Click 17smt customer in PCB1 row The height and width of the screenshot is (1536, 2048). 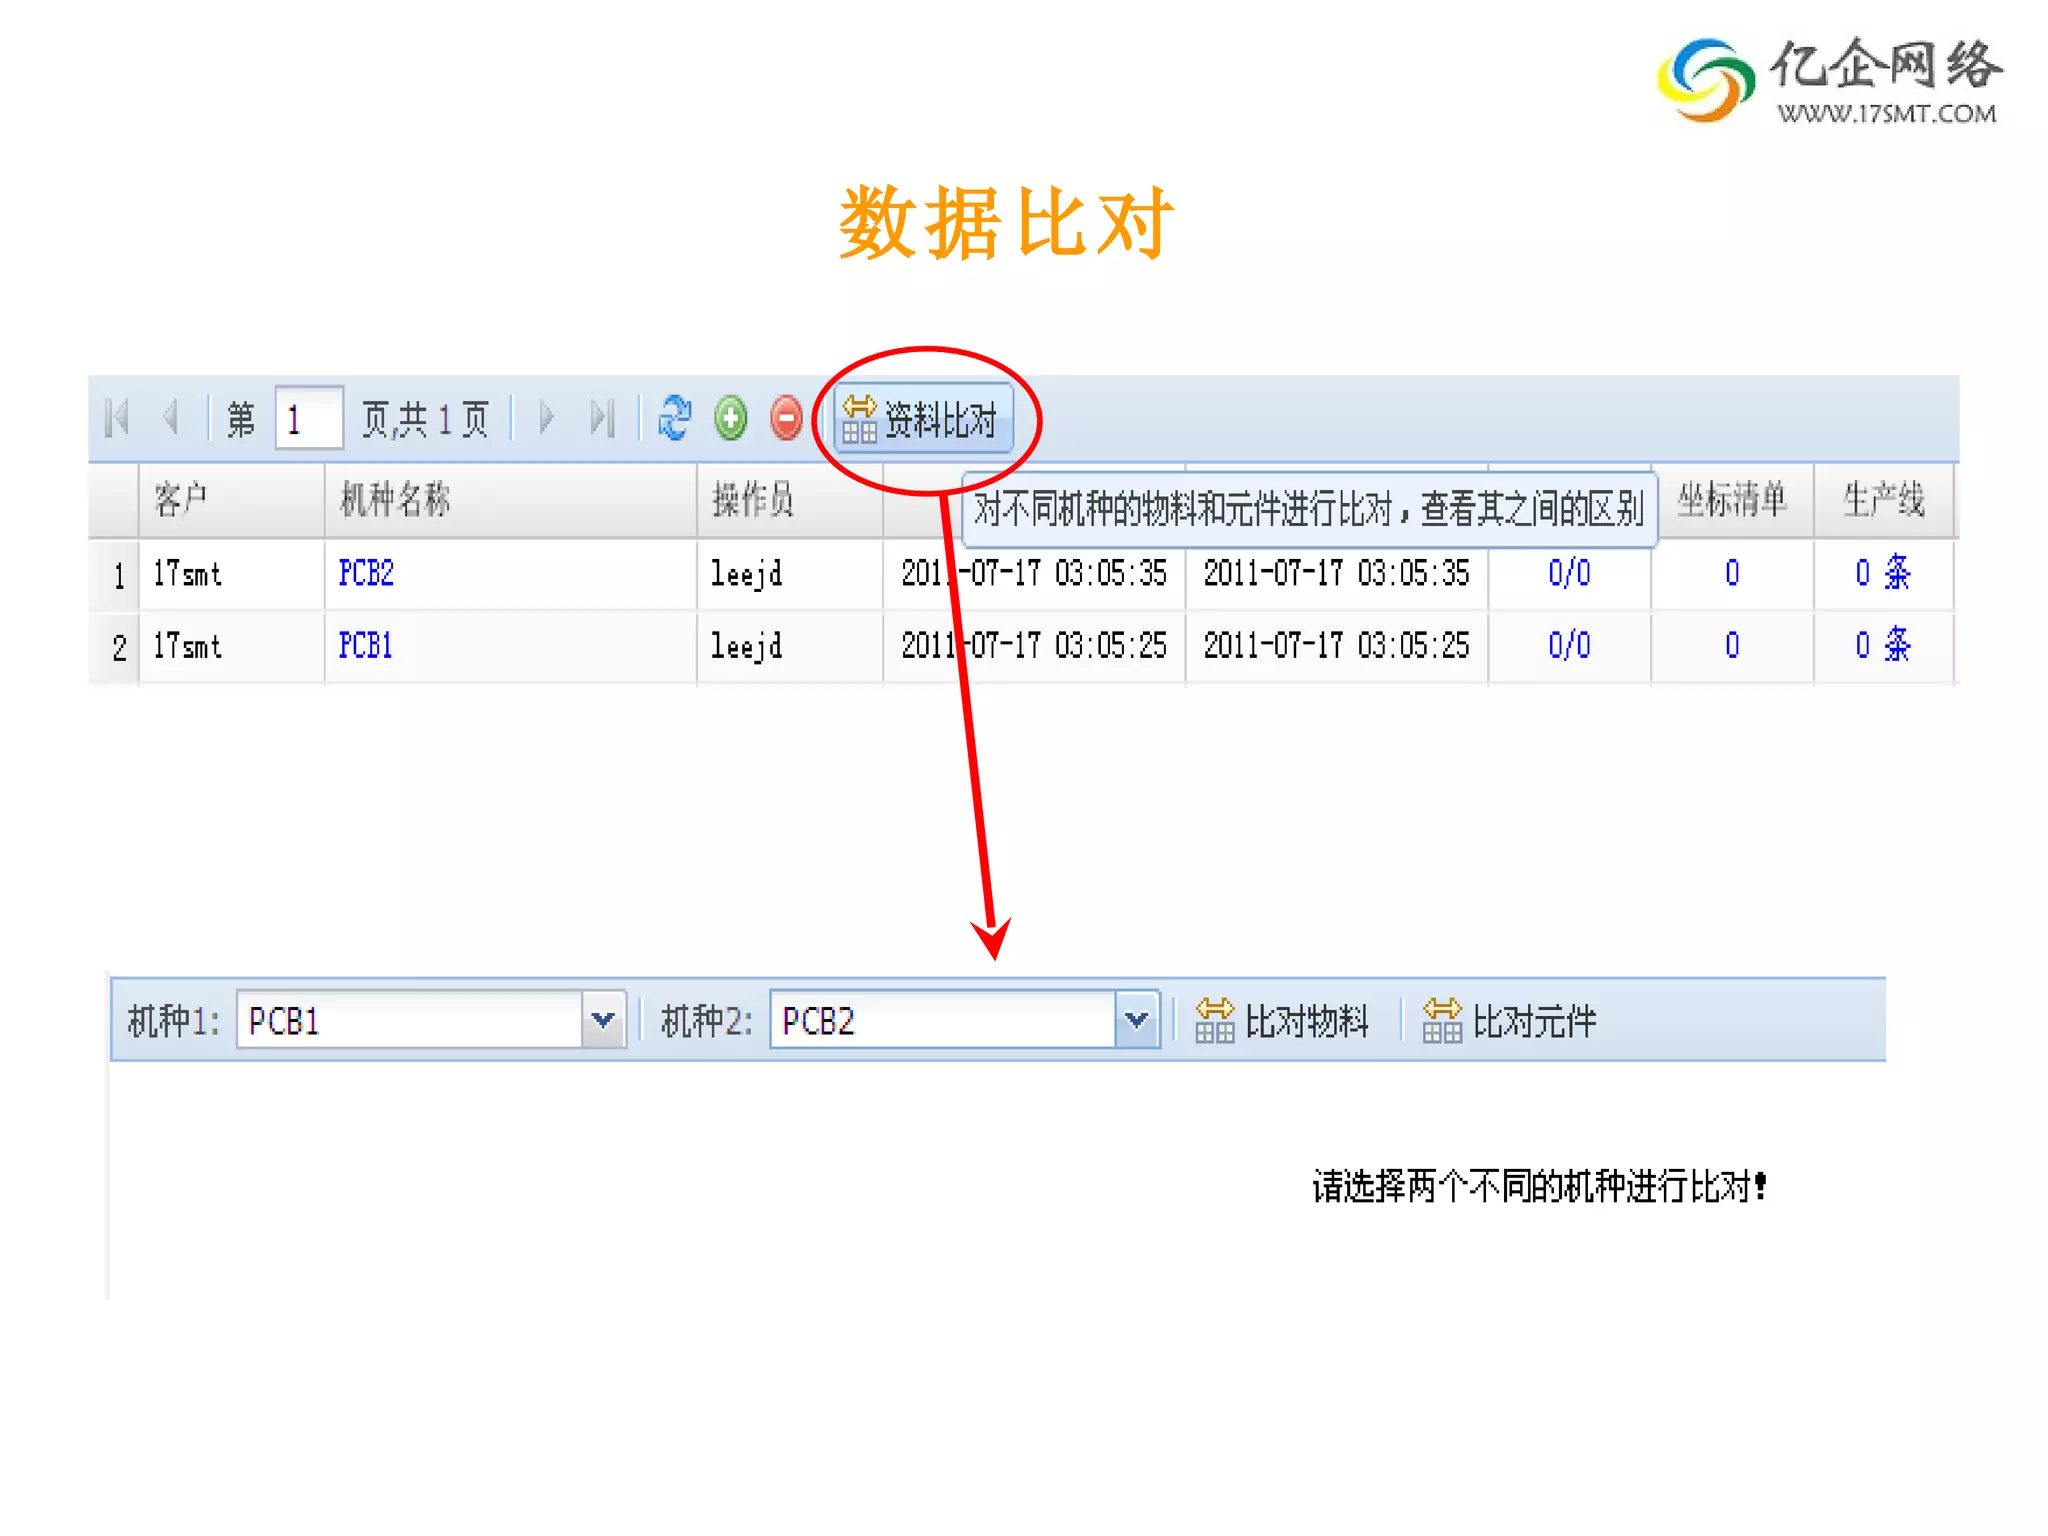click(187, 646)
